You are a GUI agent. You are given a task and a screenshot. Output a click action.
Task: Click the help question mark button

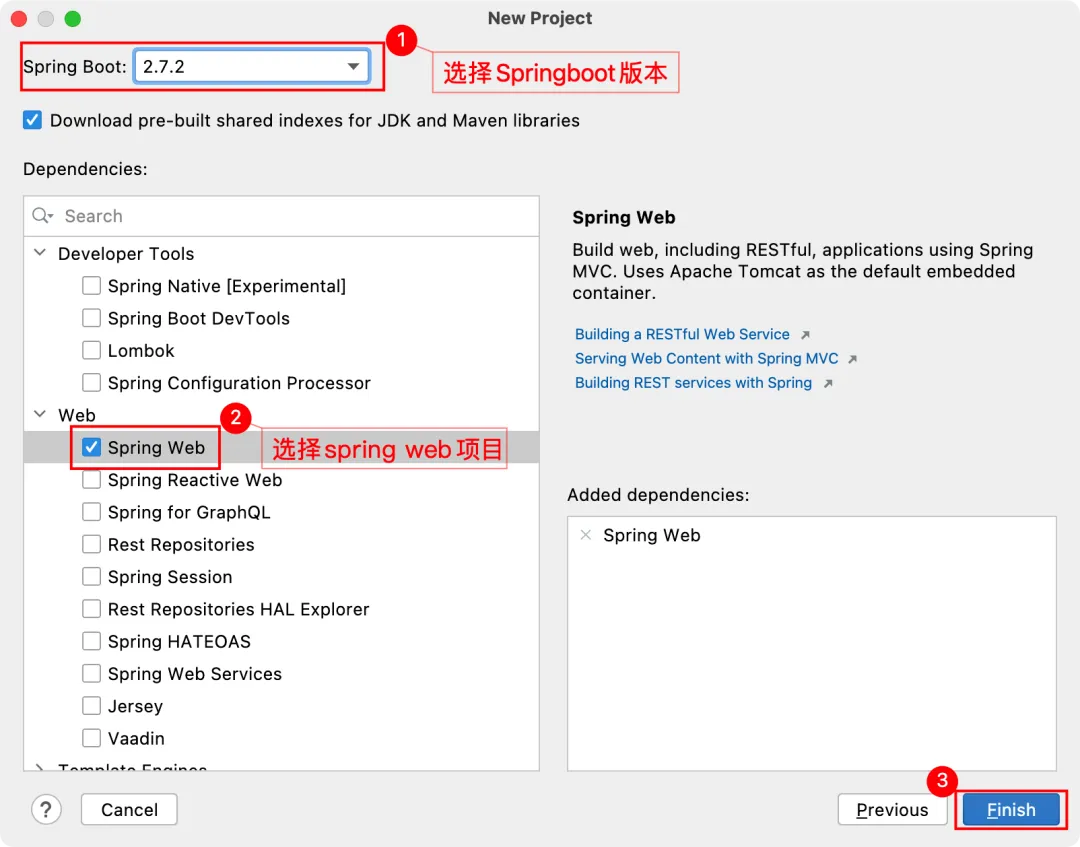coord(46,810)
